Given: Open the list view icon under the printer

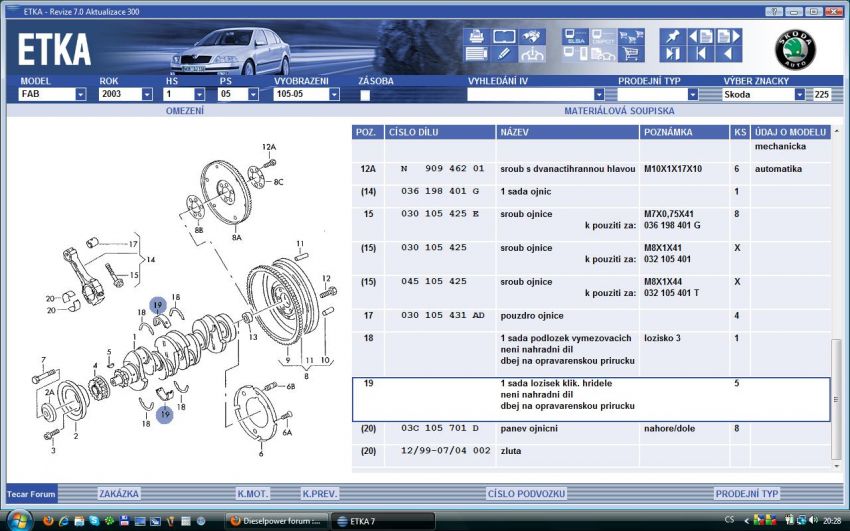Looking at the screenshot, I should 476,54.
